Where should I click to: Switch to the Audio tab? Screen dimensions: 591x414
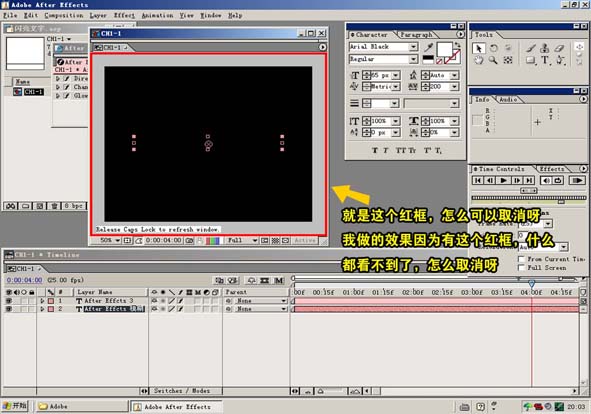click(508, 100)
